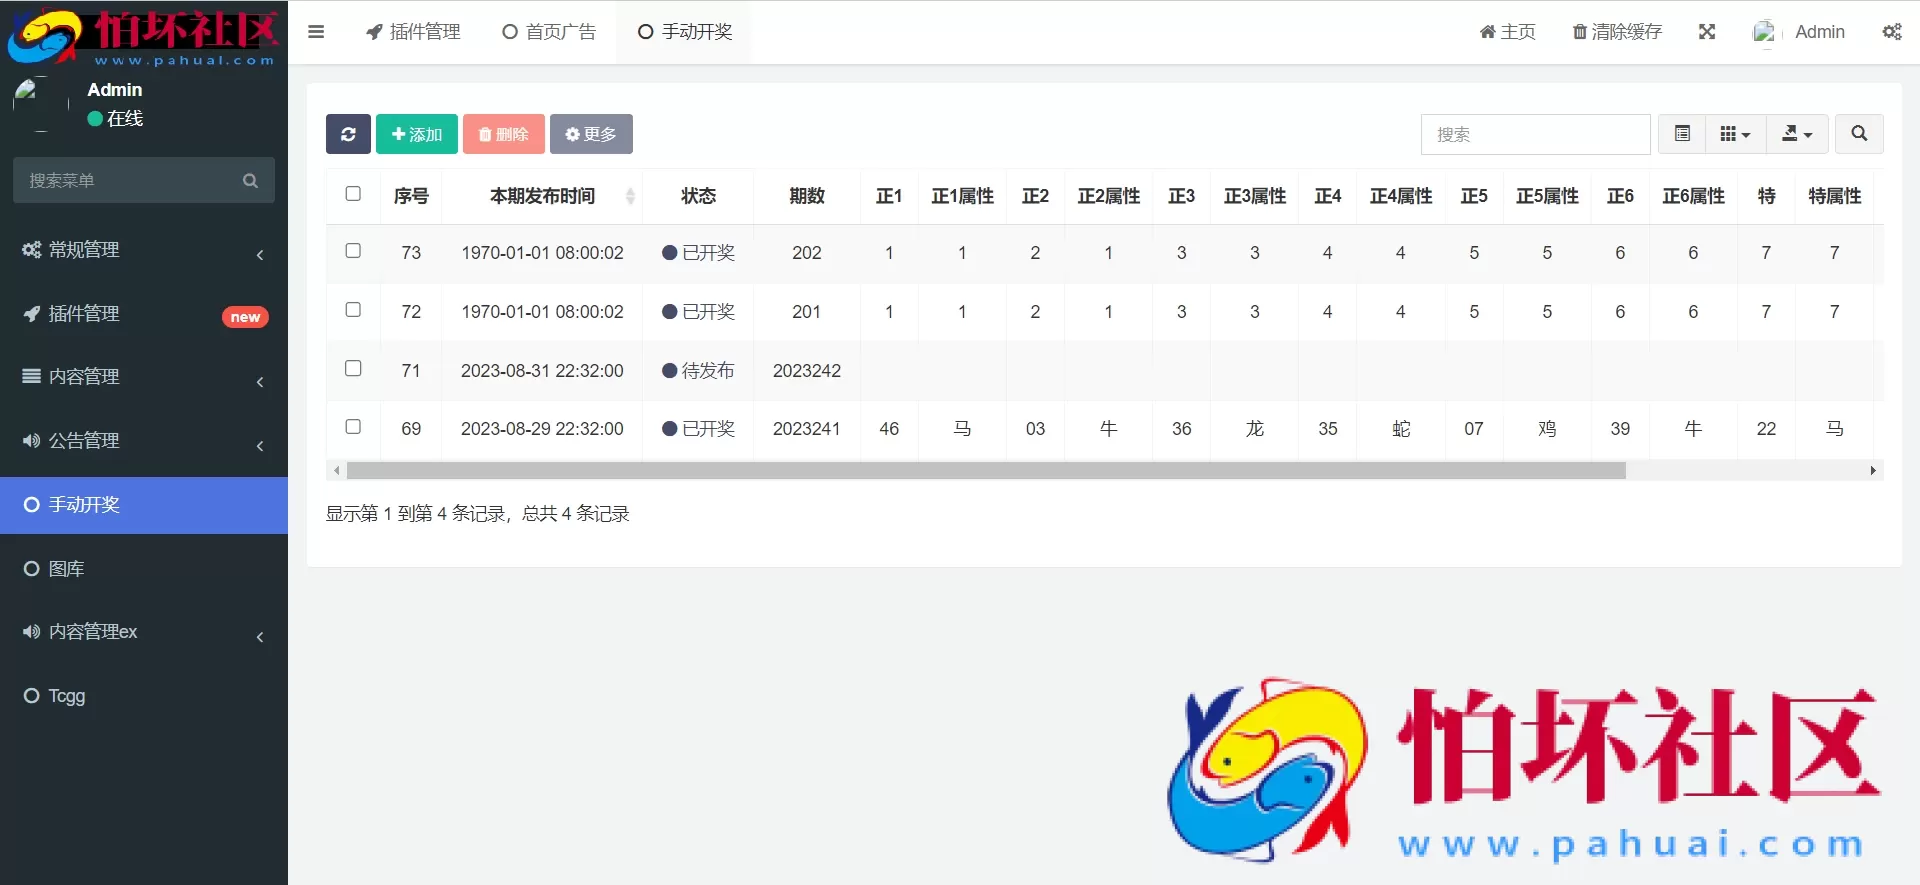Click the 蛇 cell in row 69
The image size is (1920, 885).
pyautogui.click(x=1401, y=429)
